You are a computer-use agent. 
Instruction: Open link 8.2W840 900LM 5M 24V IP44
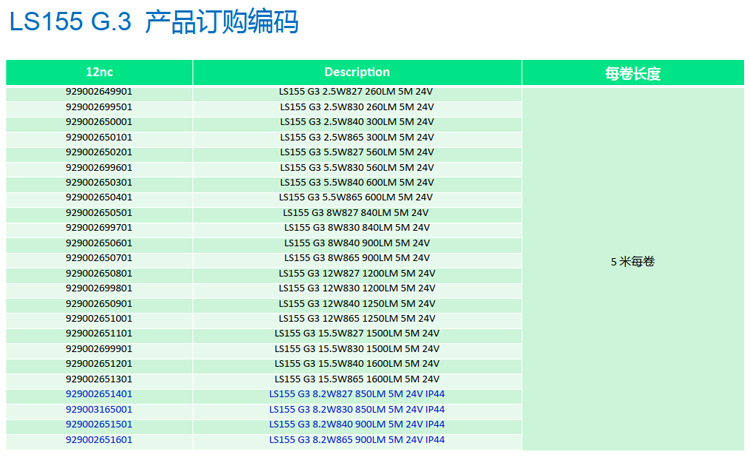tap(357, 424)
